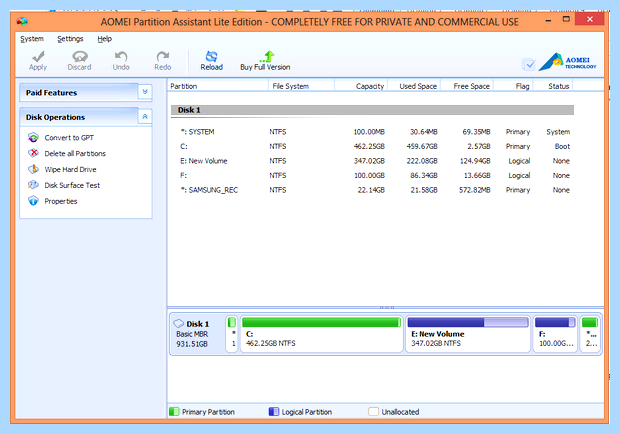Select the small system partition block in map
Image resolution: width=620 pixels, height=434 pixels.
click(232, 334)
